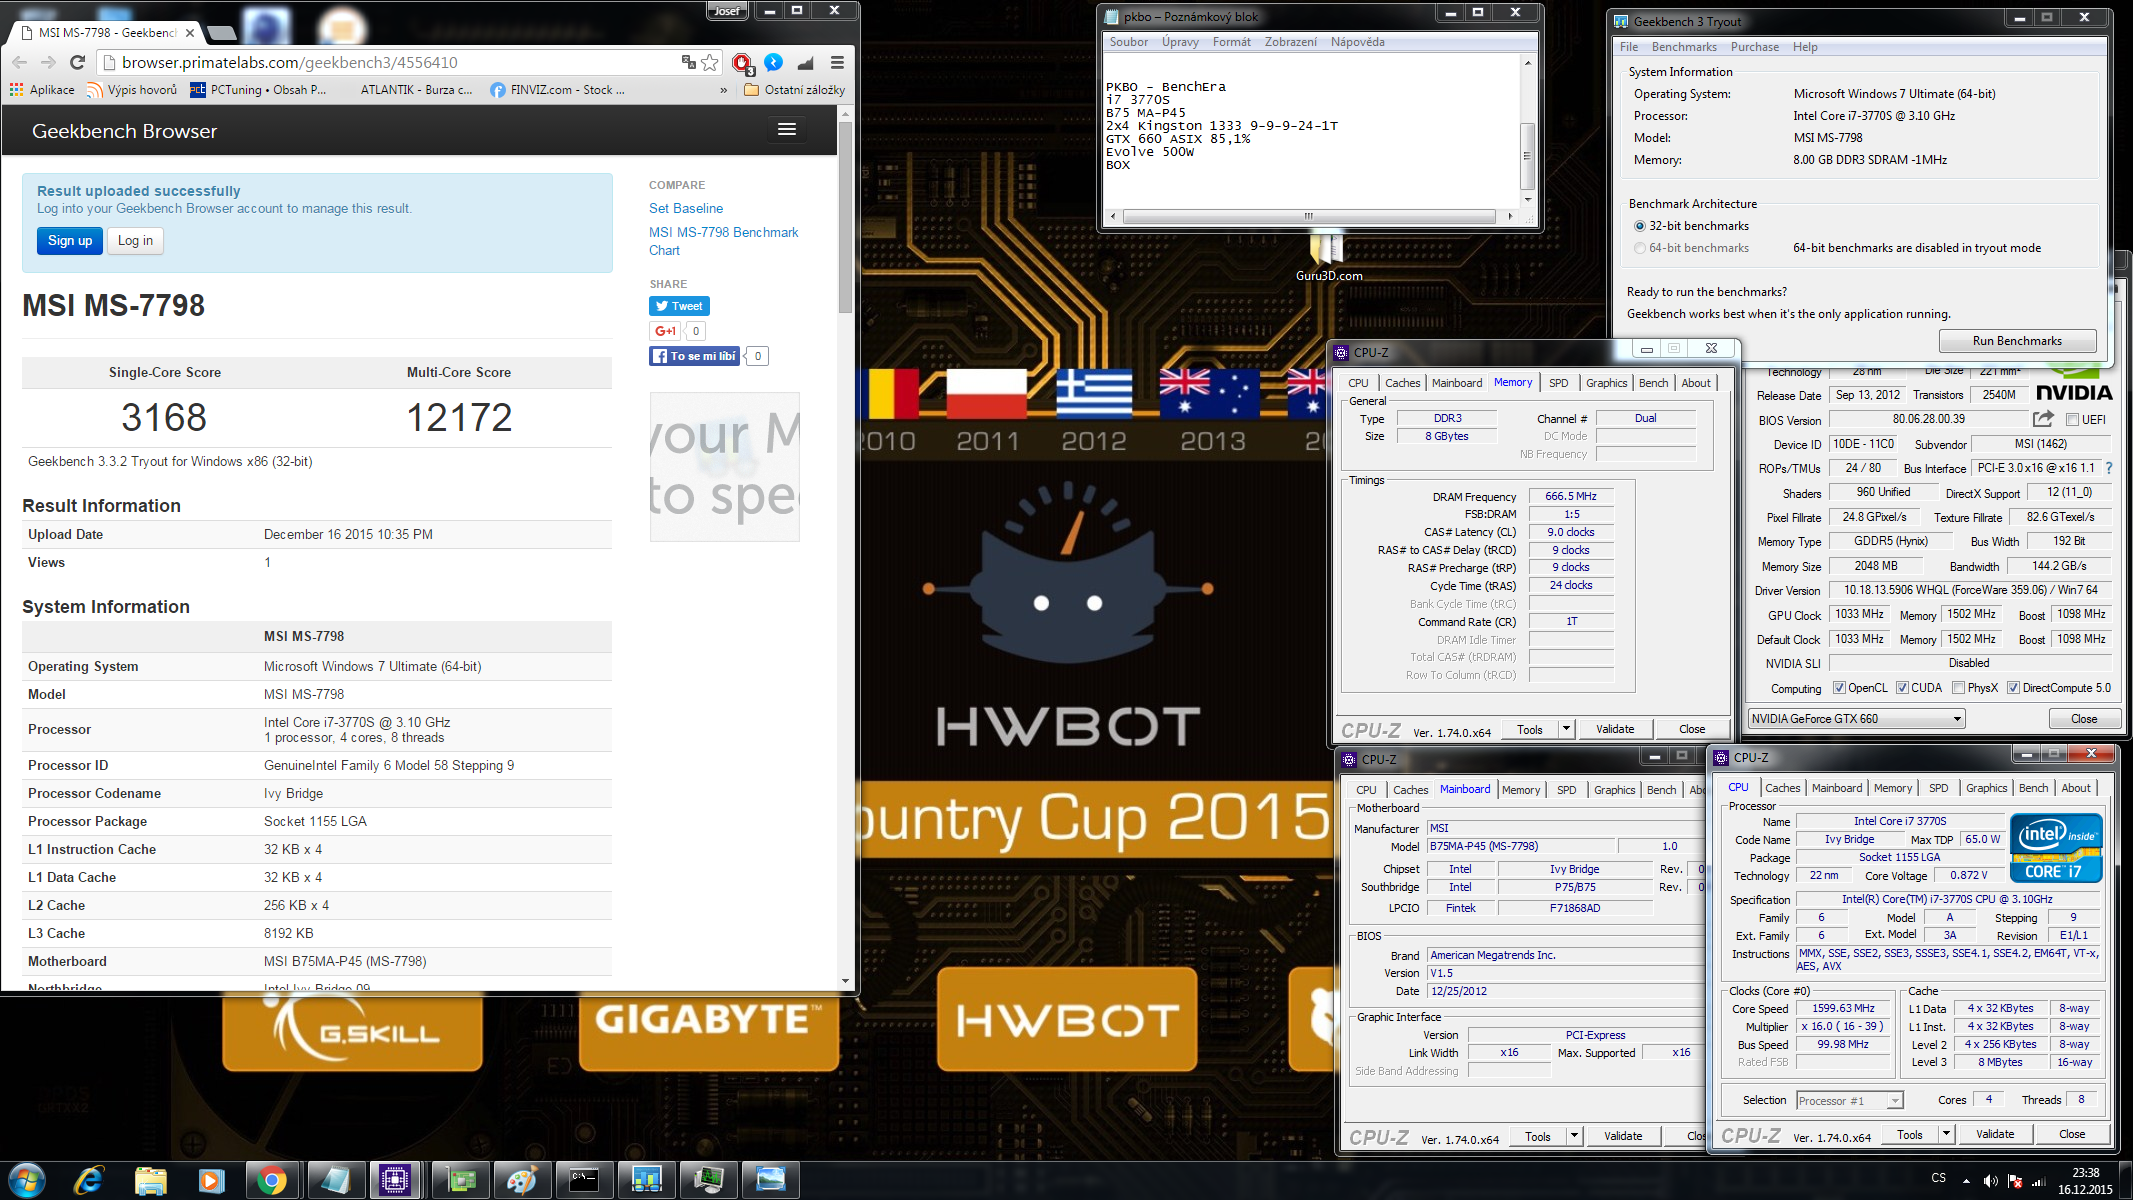This screenshot has width=2133, height=1200.
Task: Toggle OpenCL checkbox in GPU-Z
Action: (x=1839, y=688)
